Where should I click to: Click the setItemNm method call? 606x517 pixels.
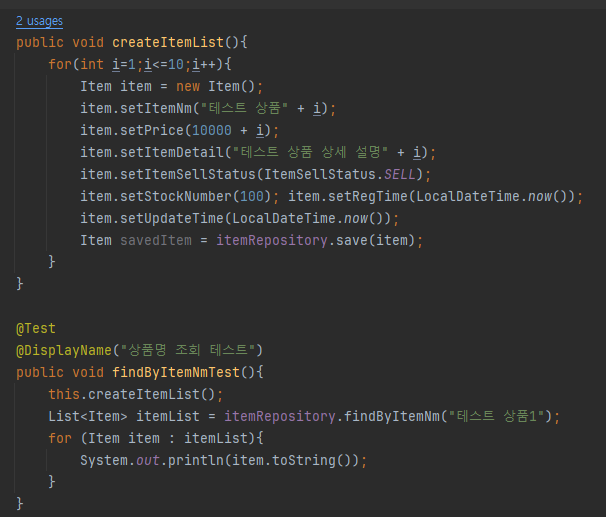[x=156, y=108]
